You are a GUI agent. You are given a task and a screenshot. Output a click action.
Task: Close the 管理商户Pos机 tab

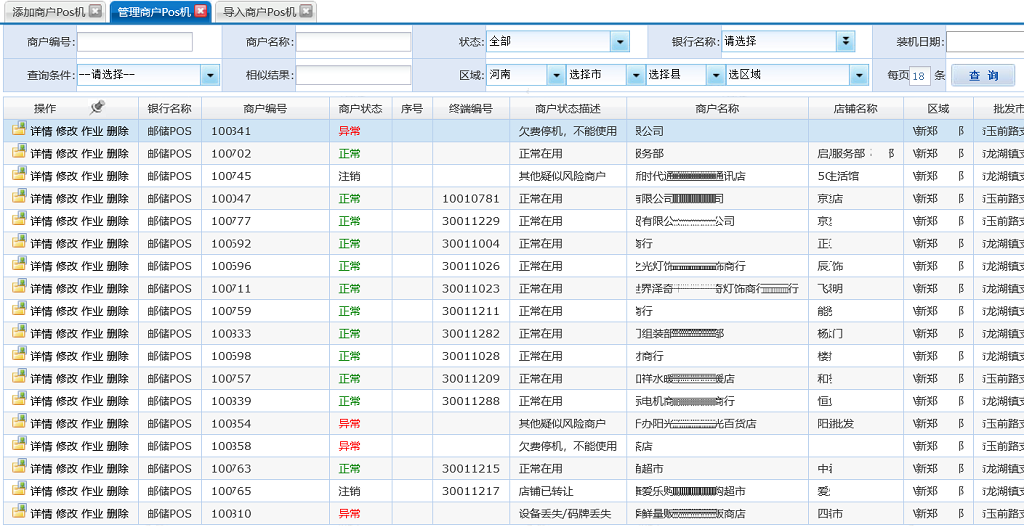(201, 11)
